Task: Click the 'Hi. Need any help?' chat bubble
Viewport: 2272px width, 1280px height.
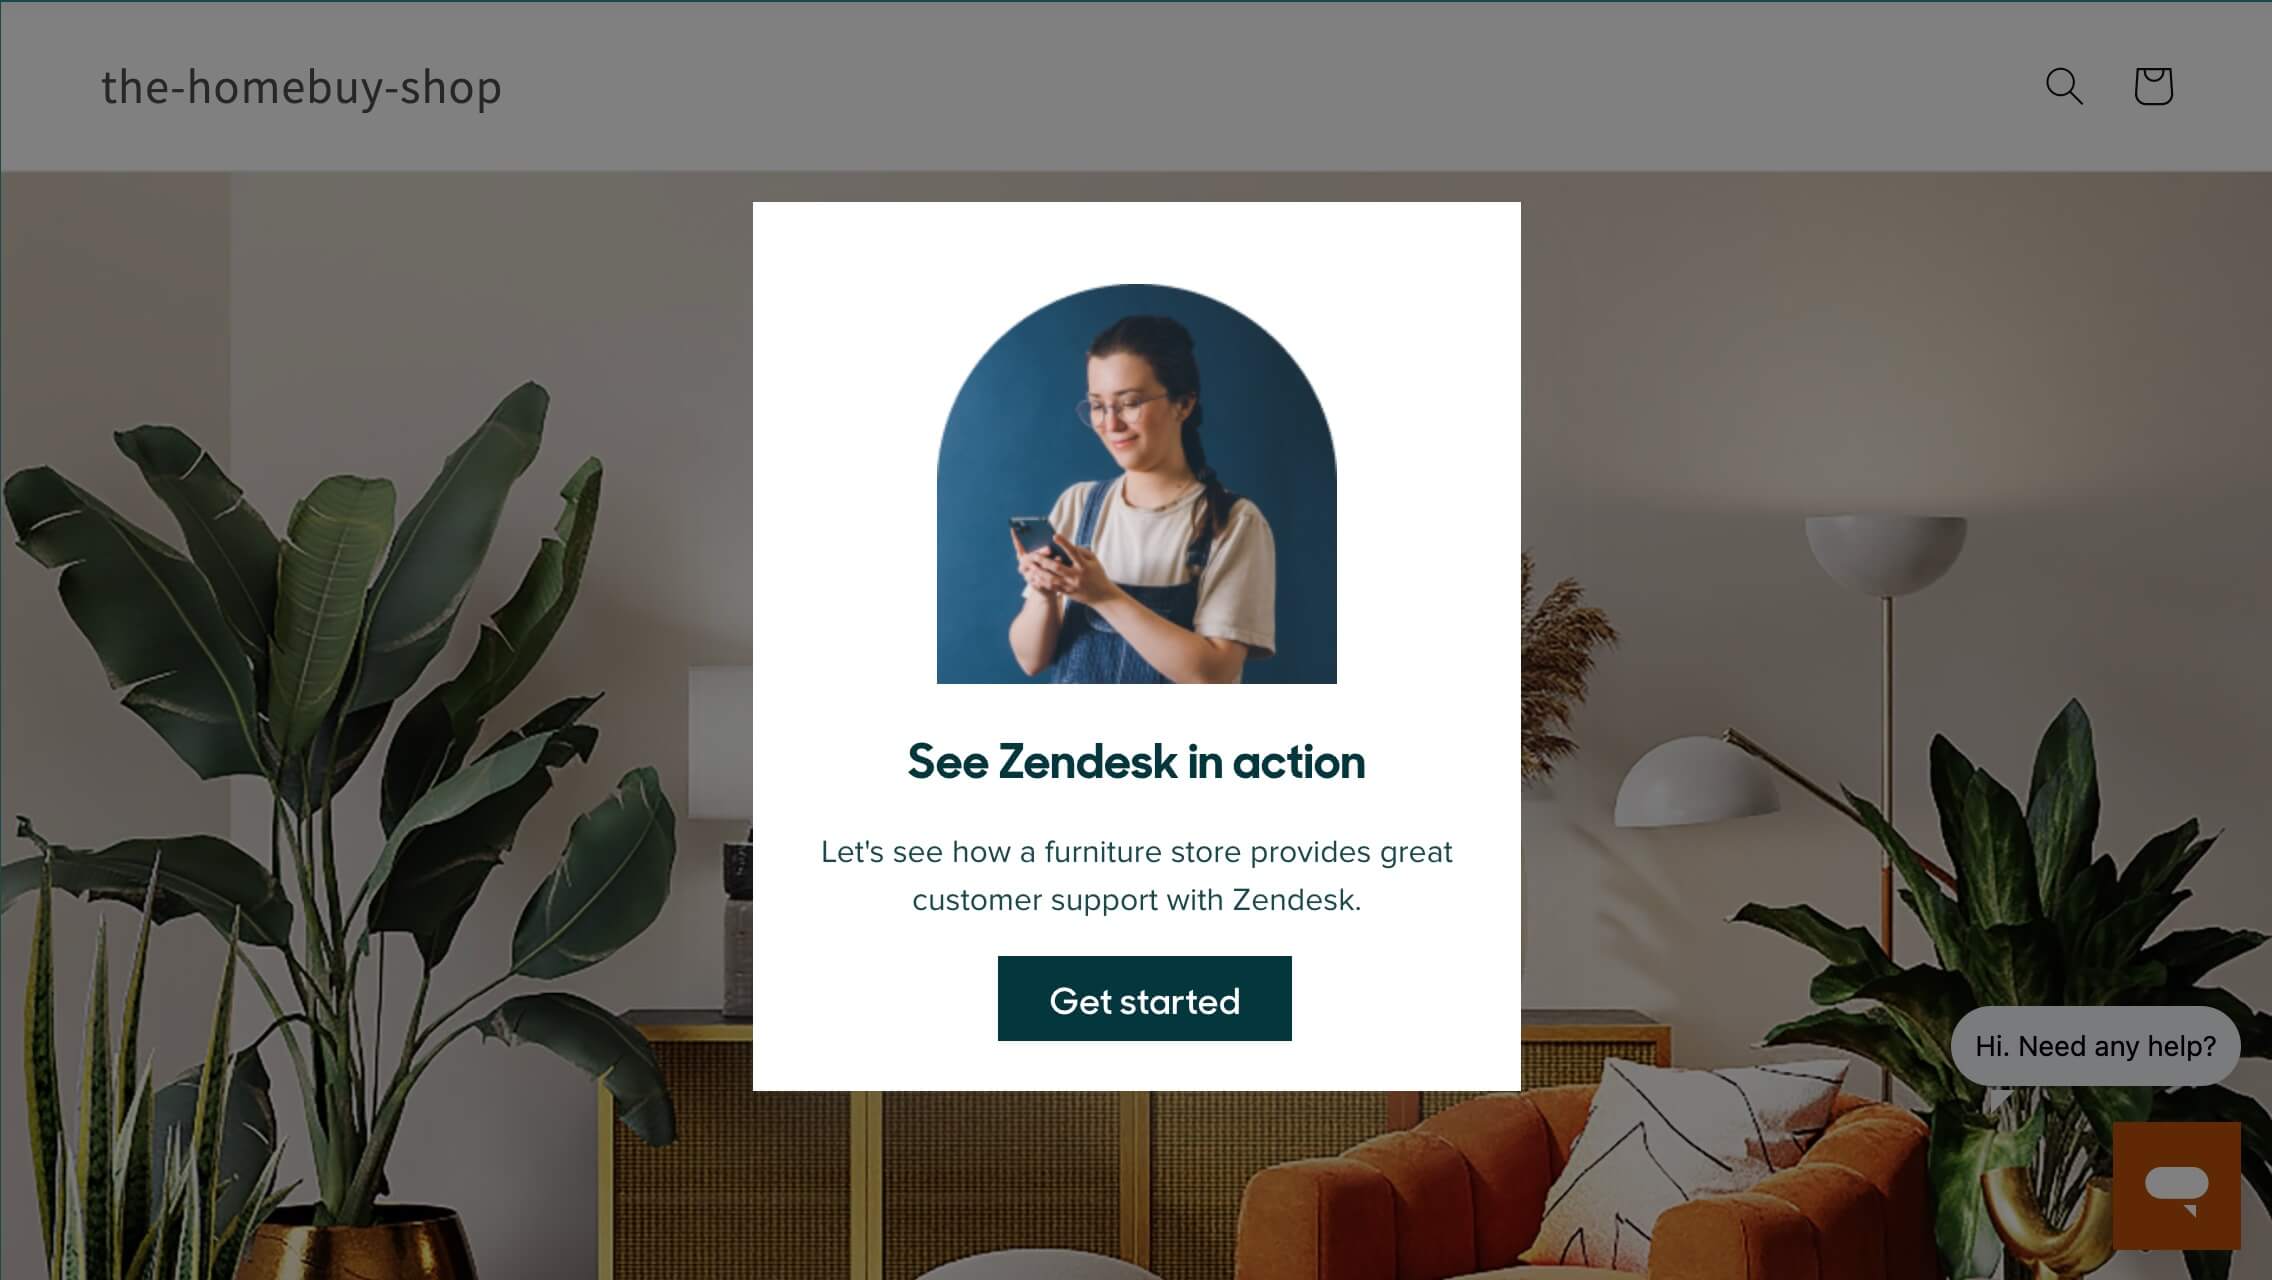Action: (2095, 1046)
